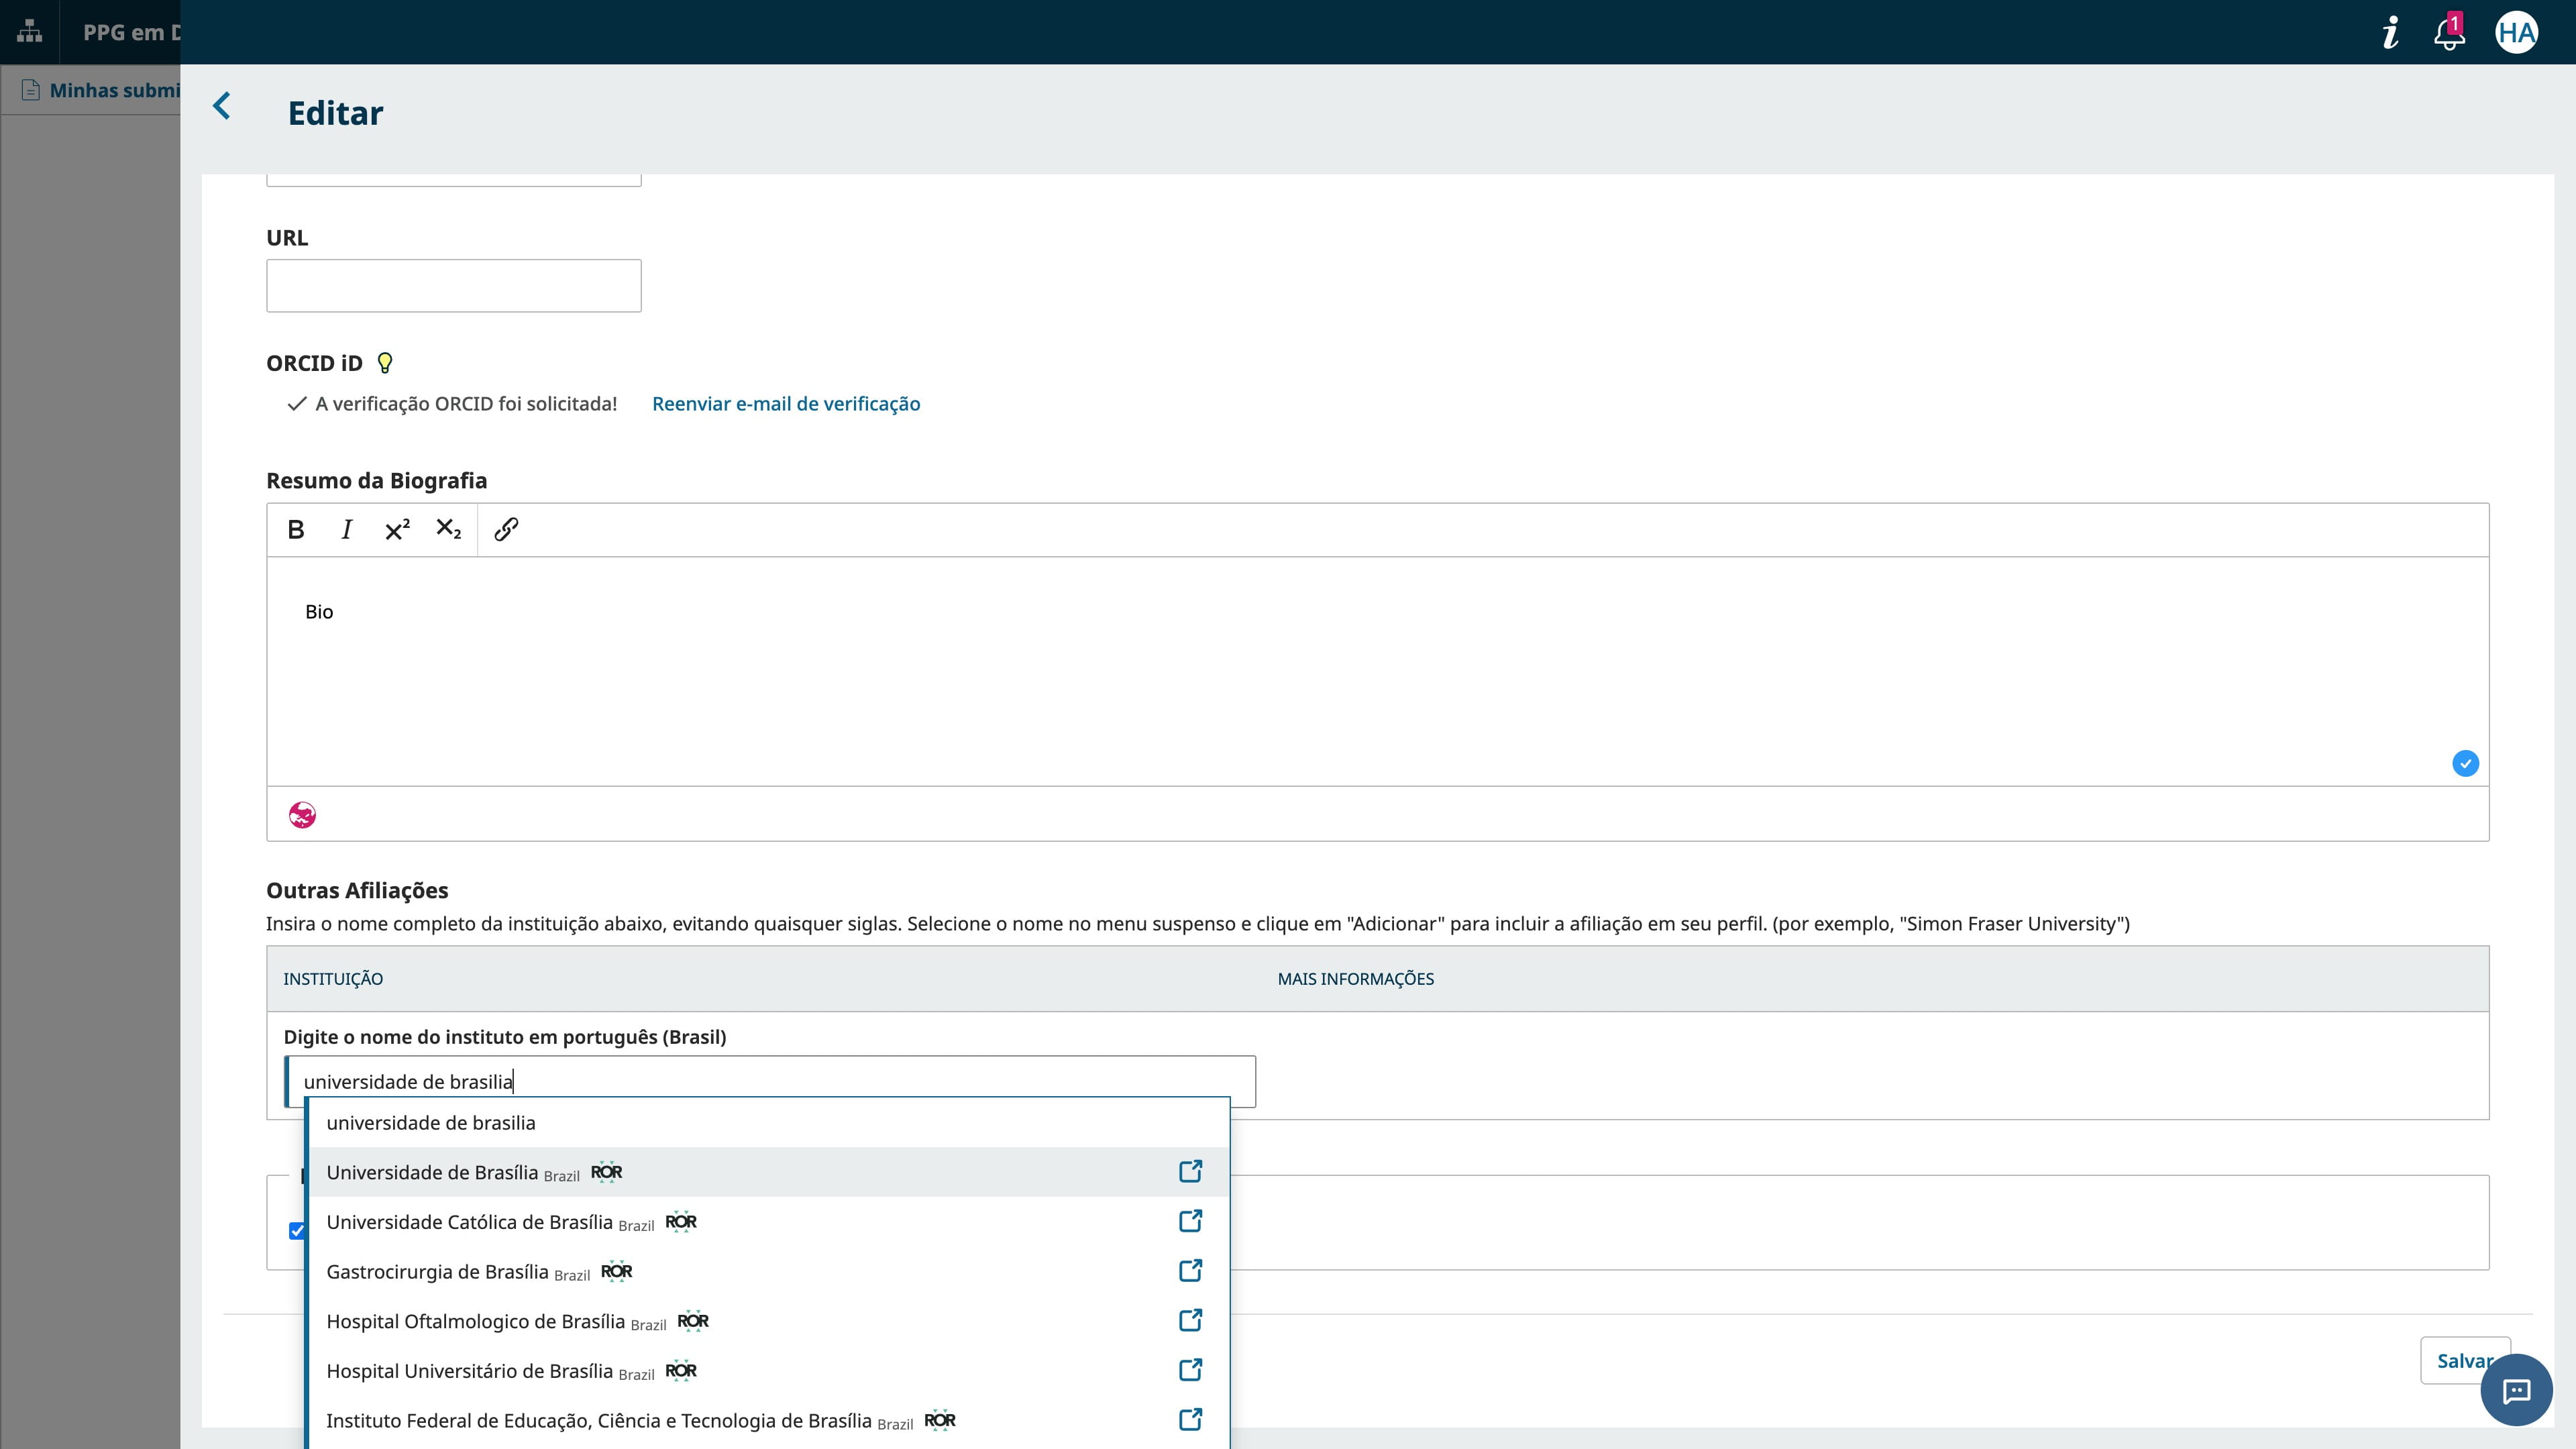This screenshot has width=2576, height=1449.
Task: Click the empty URL input field
Action: point(453,286)
